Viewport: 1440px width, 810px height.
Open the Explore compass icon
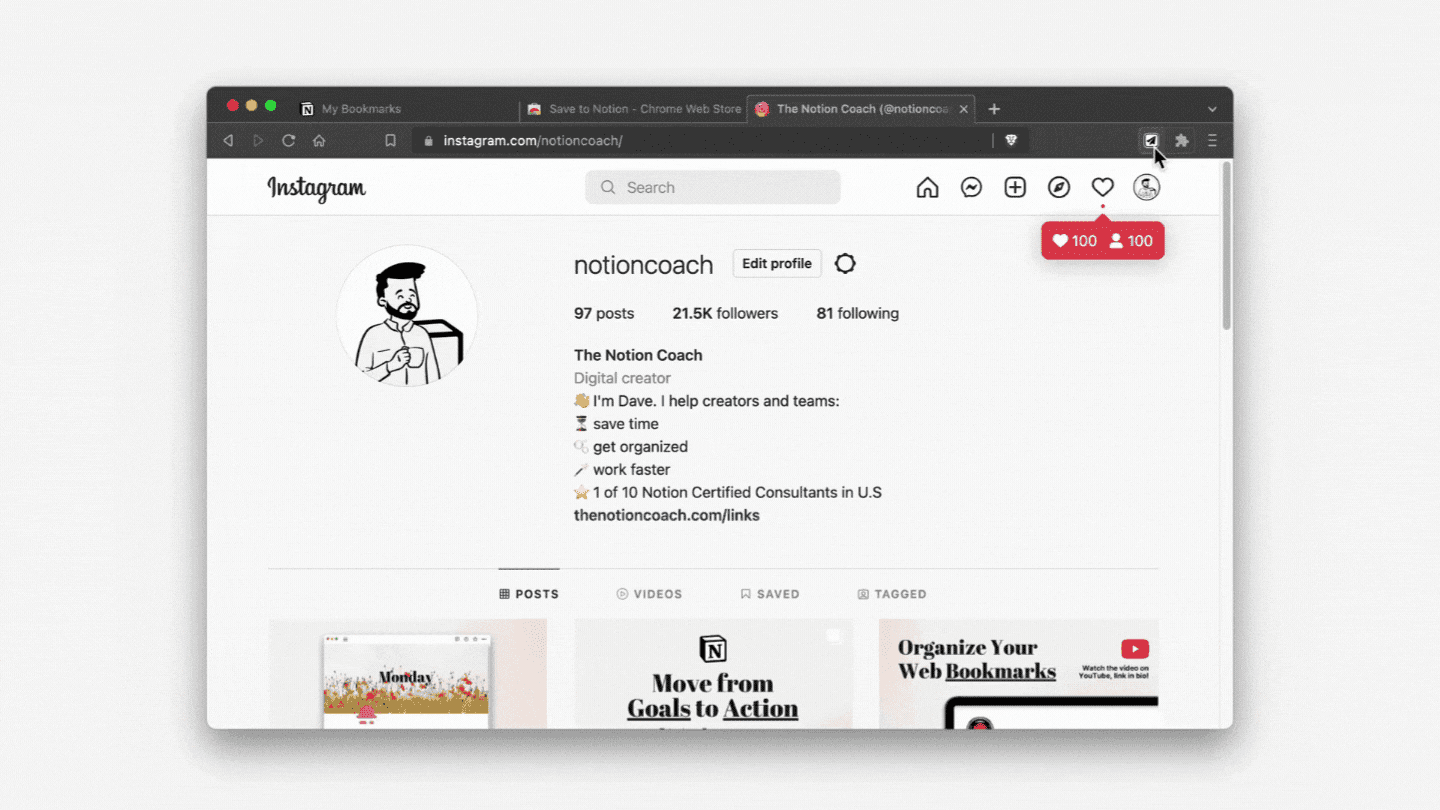coord(1059,187)
